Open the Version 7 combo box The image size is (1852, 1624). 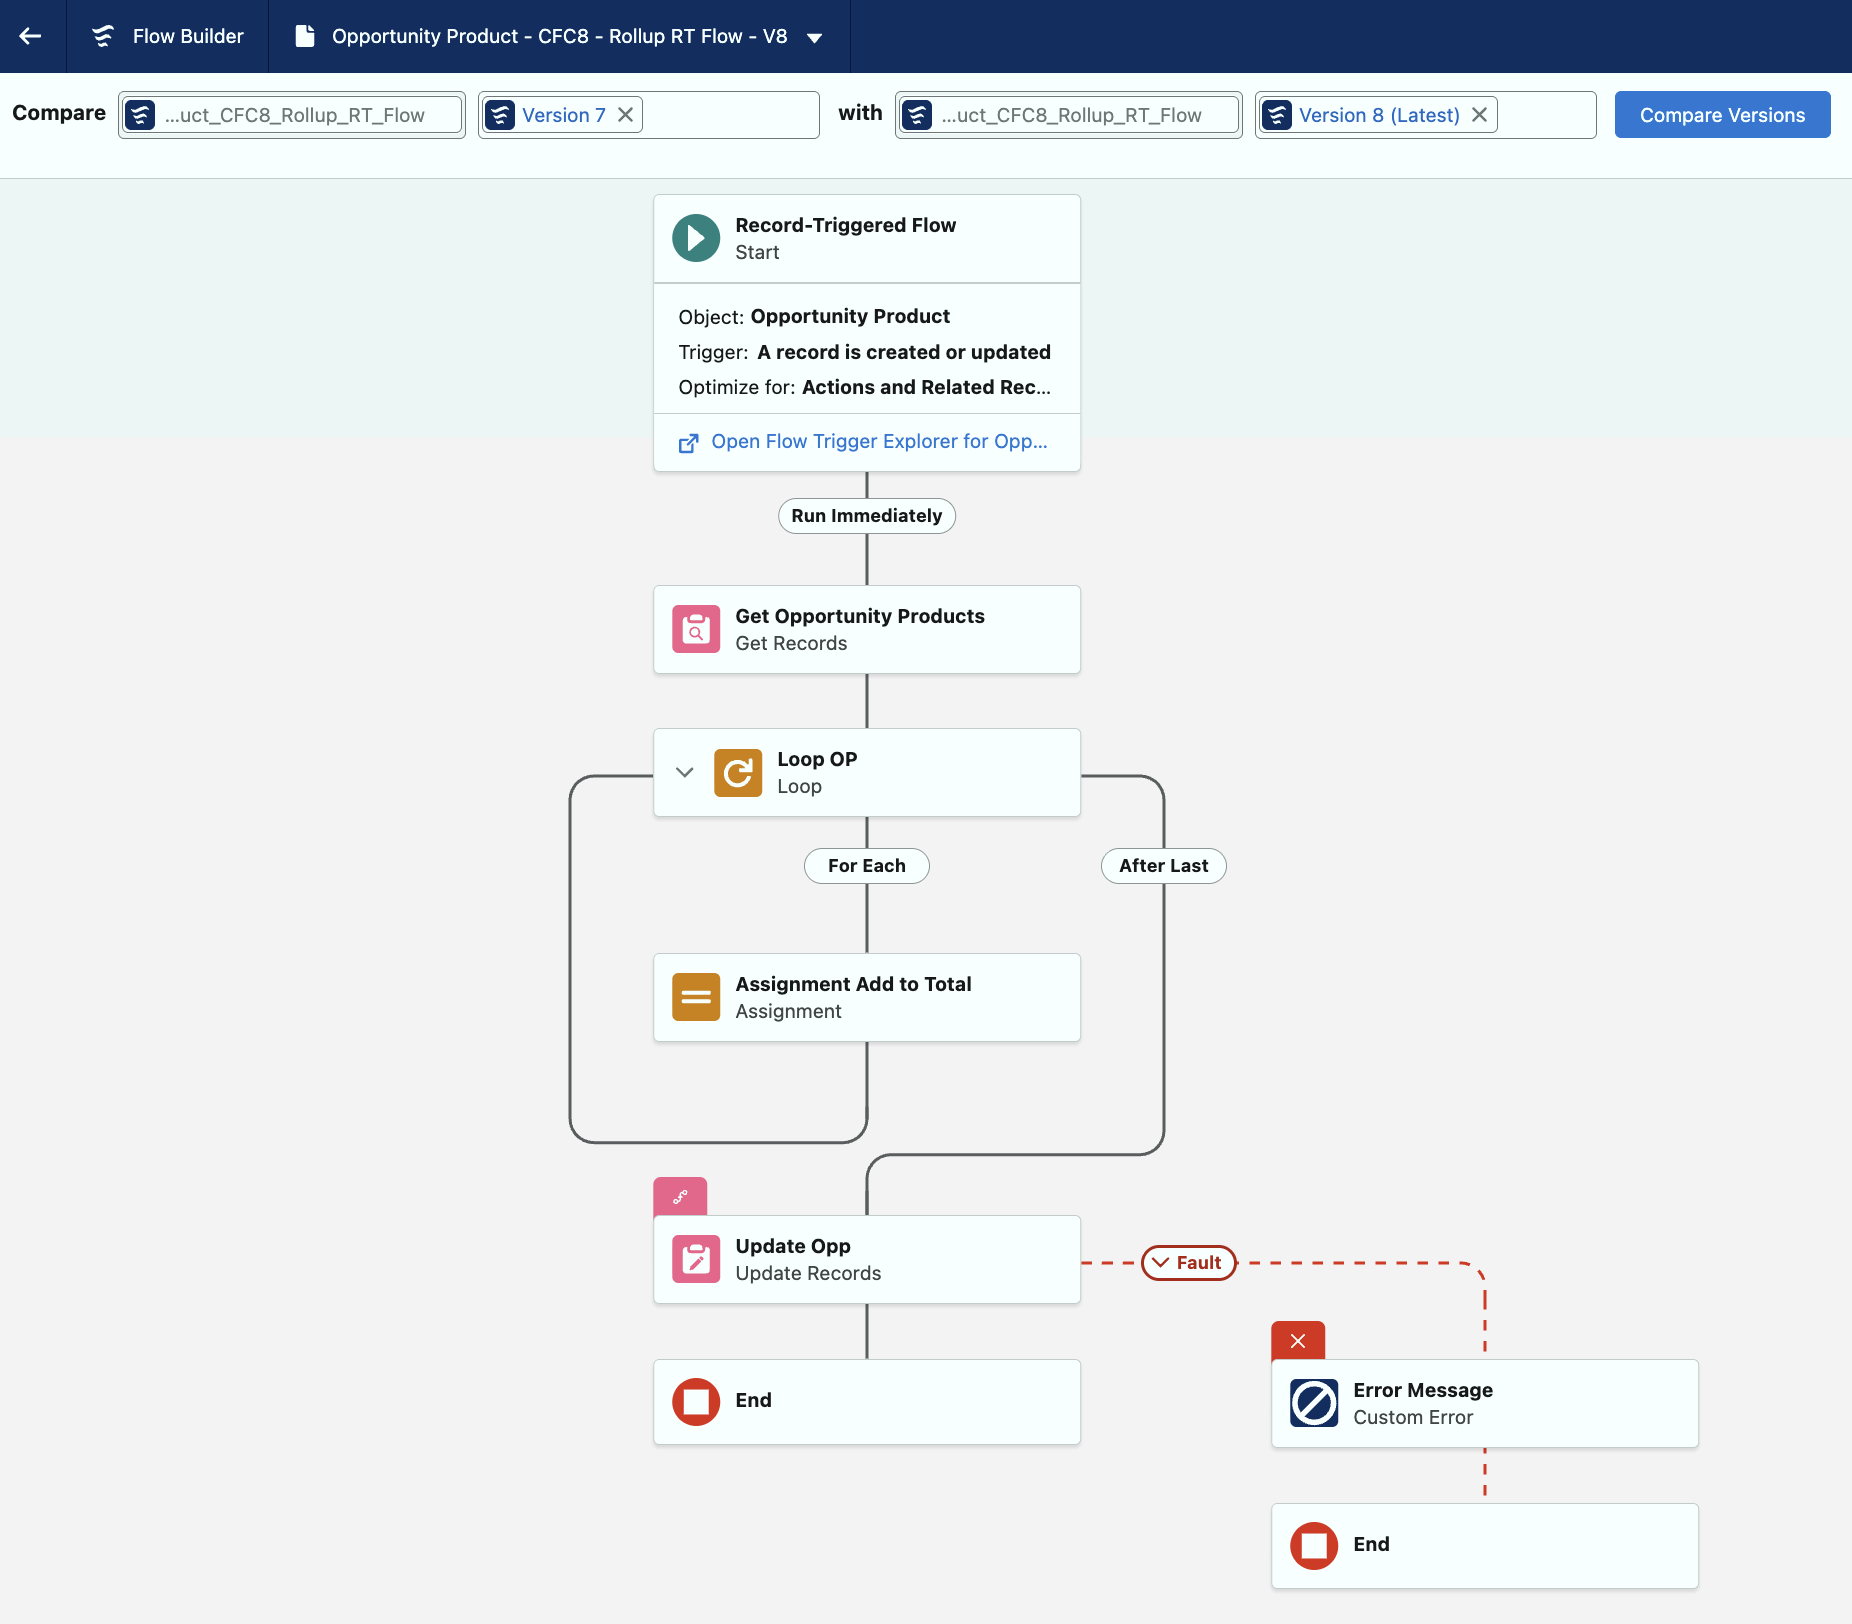(x=649, y=115)
